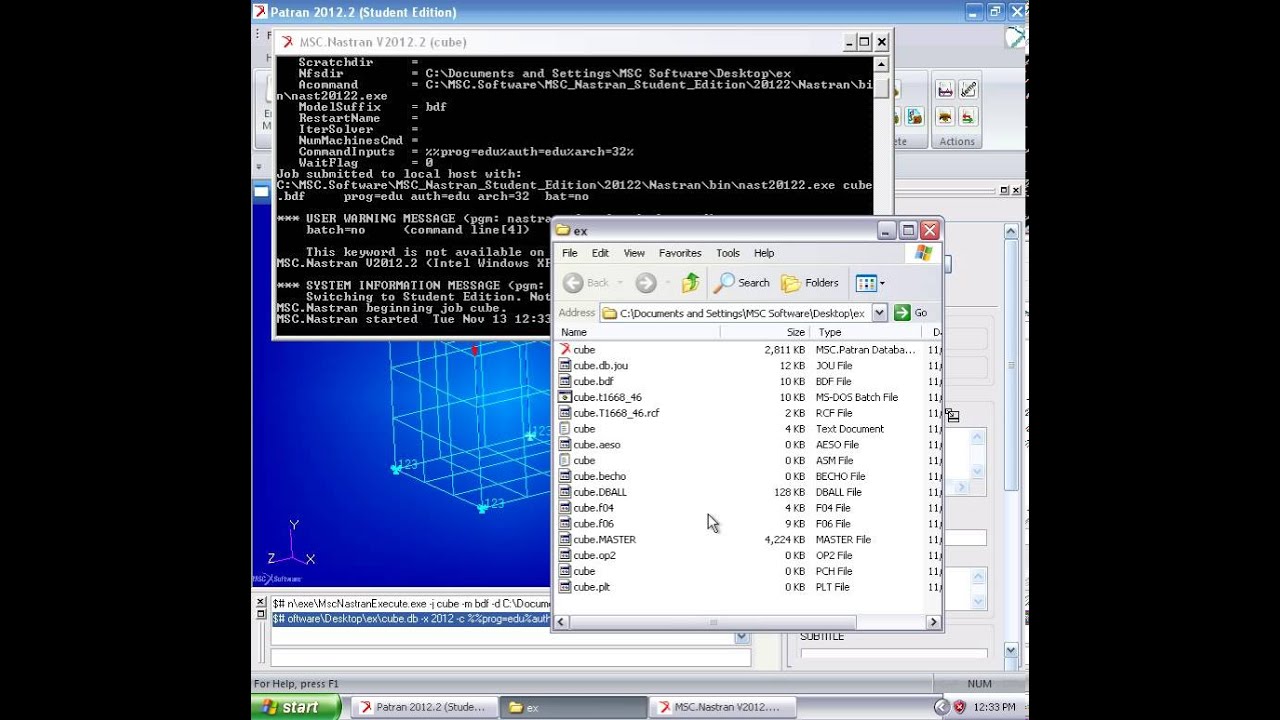
Task: Click the tray expand arrow icon in the taskbar
Action: [941, 707]
